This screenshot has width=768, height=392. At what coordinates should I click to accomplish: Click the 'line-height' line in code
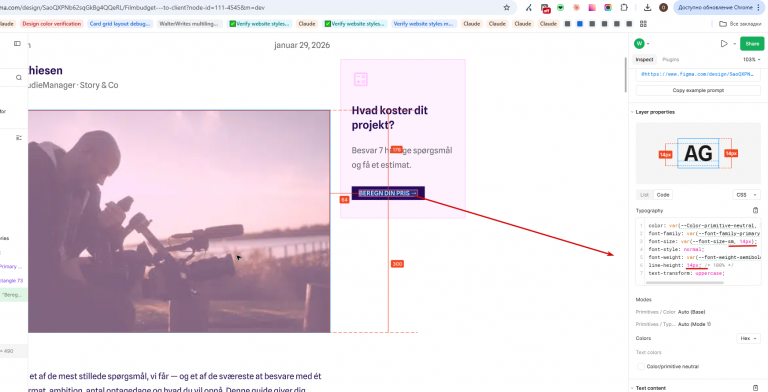[x=691, y=265]
